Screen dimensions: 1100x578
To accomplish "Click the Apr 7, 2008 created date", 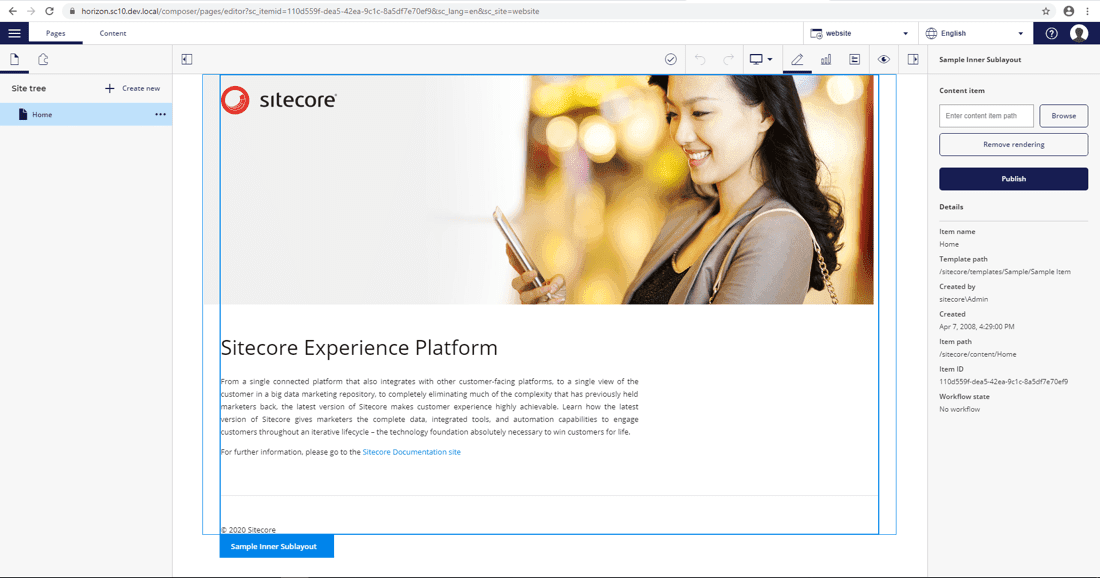I will 977,326.
